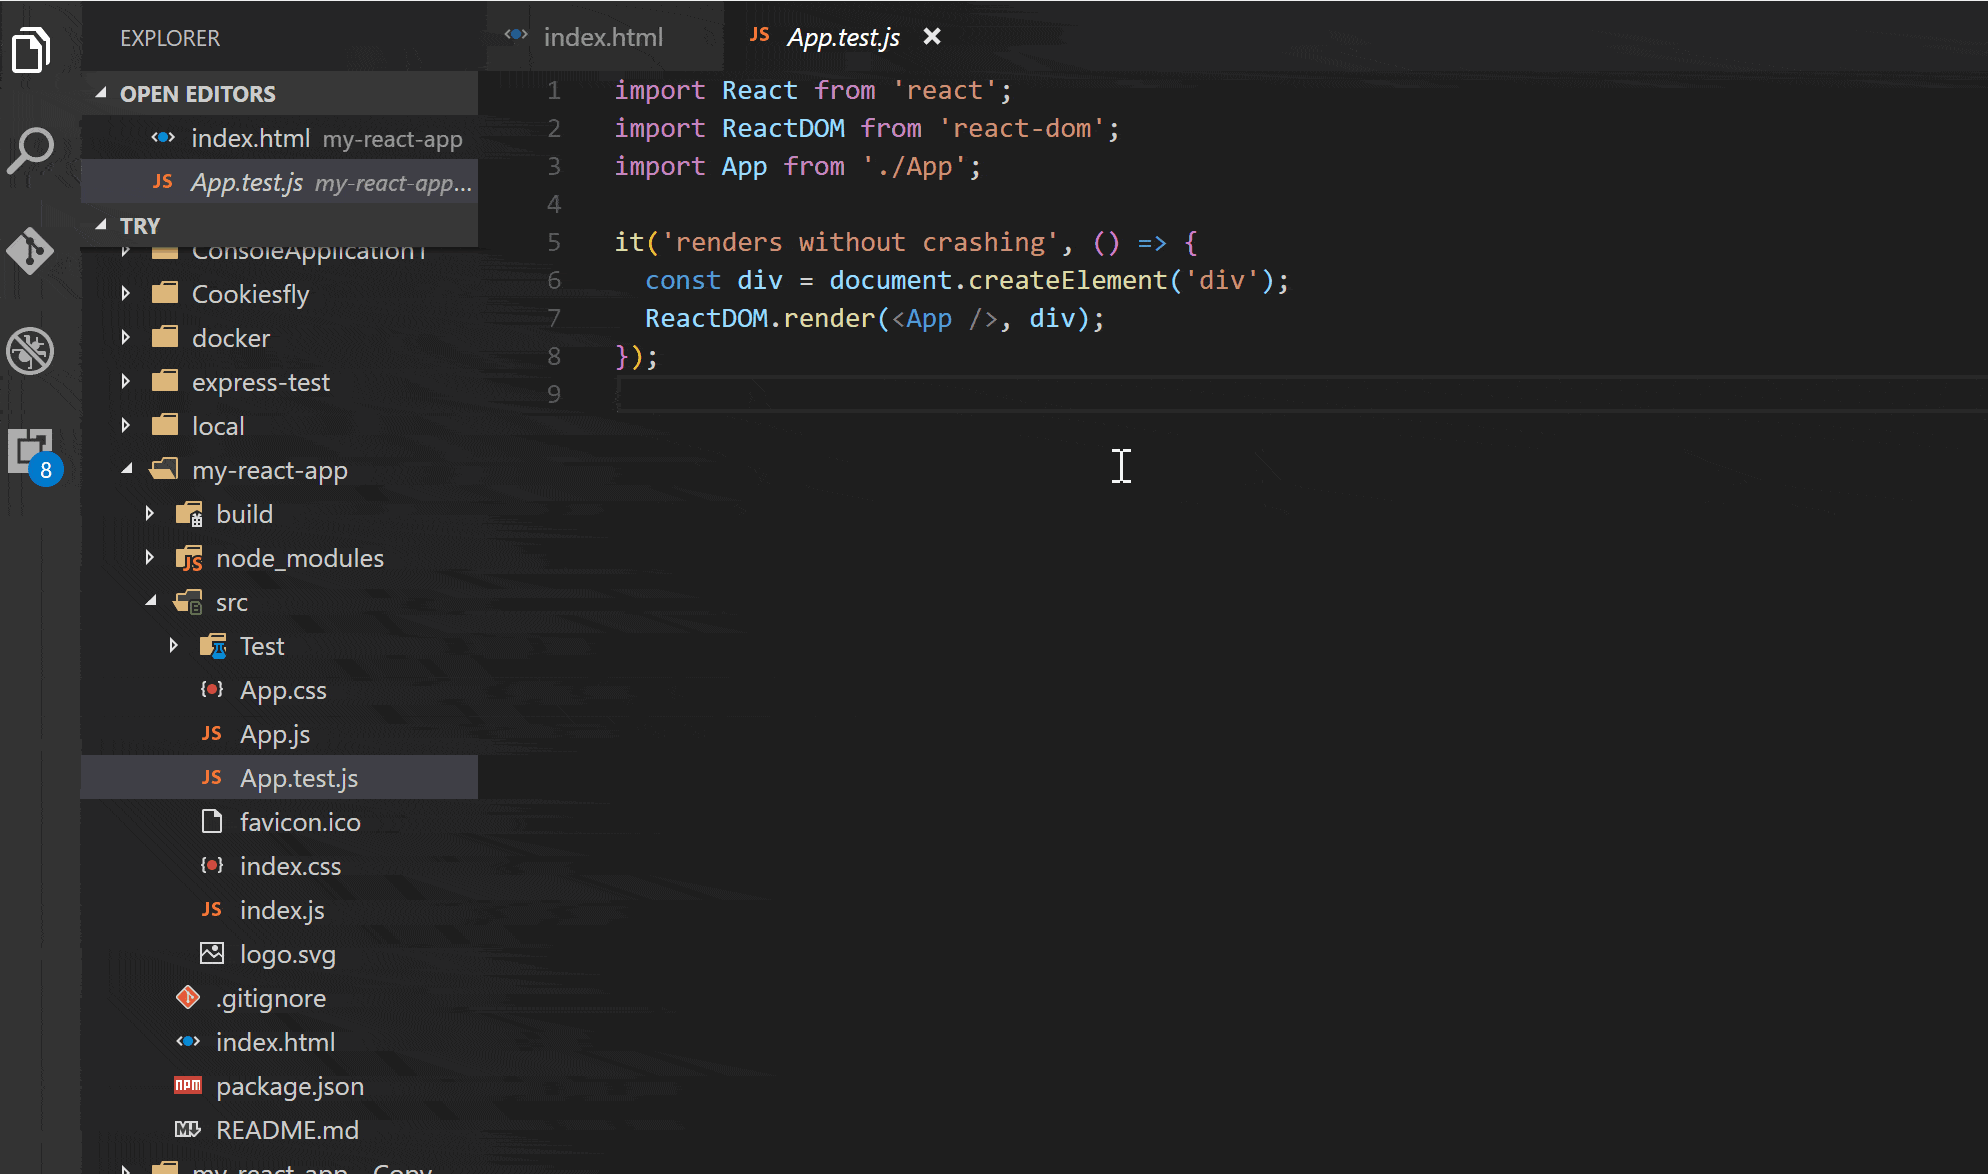
Task: Click the JS icon next to App.test.js tab
Action: pos(759,36)
